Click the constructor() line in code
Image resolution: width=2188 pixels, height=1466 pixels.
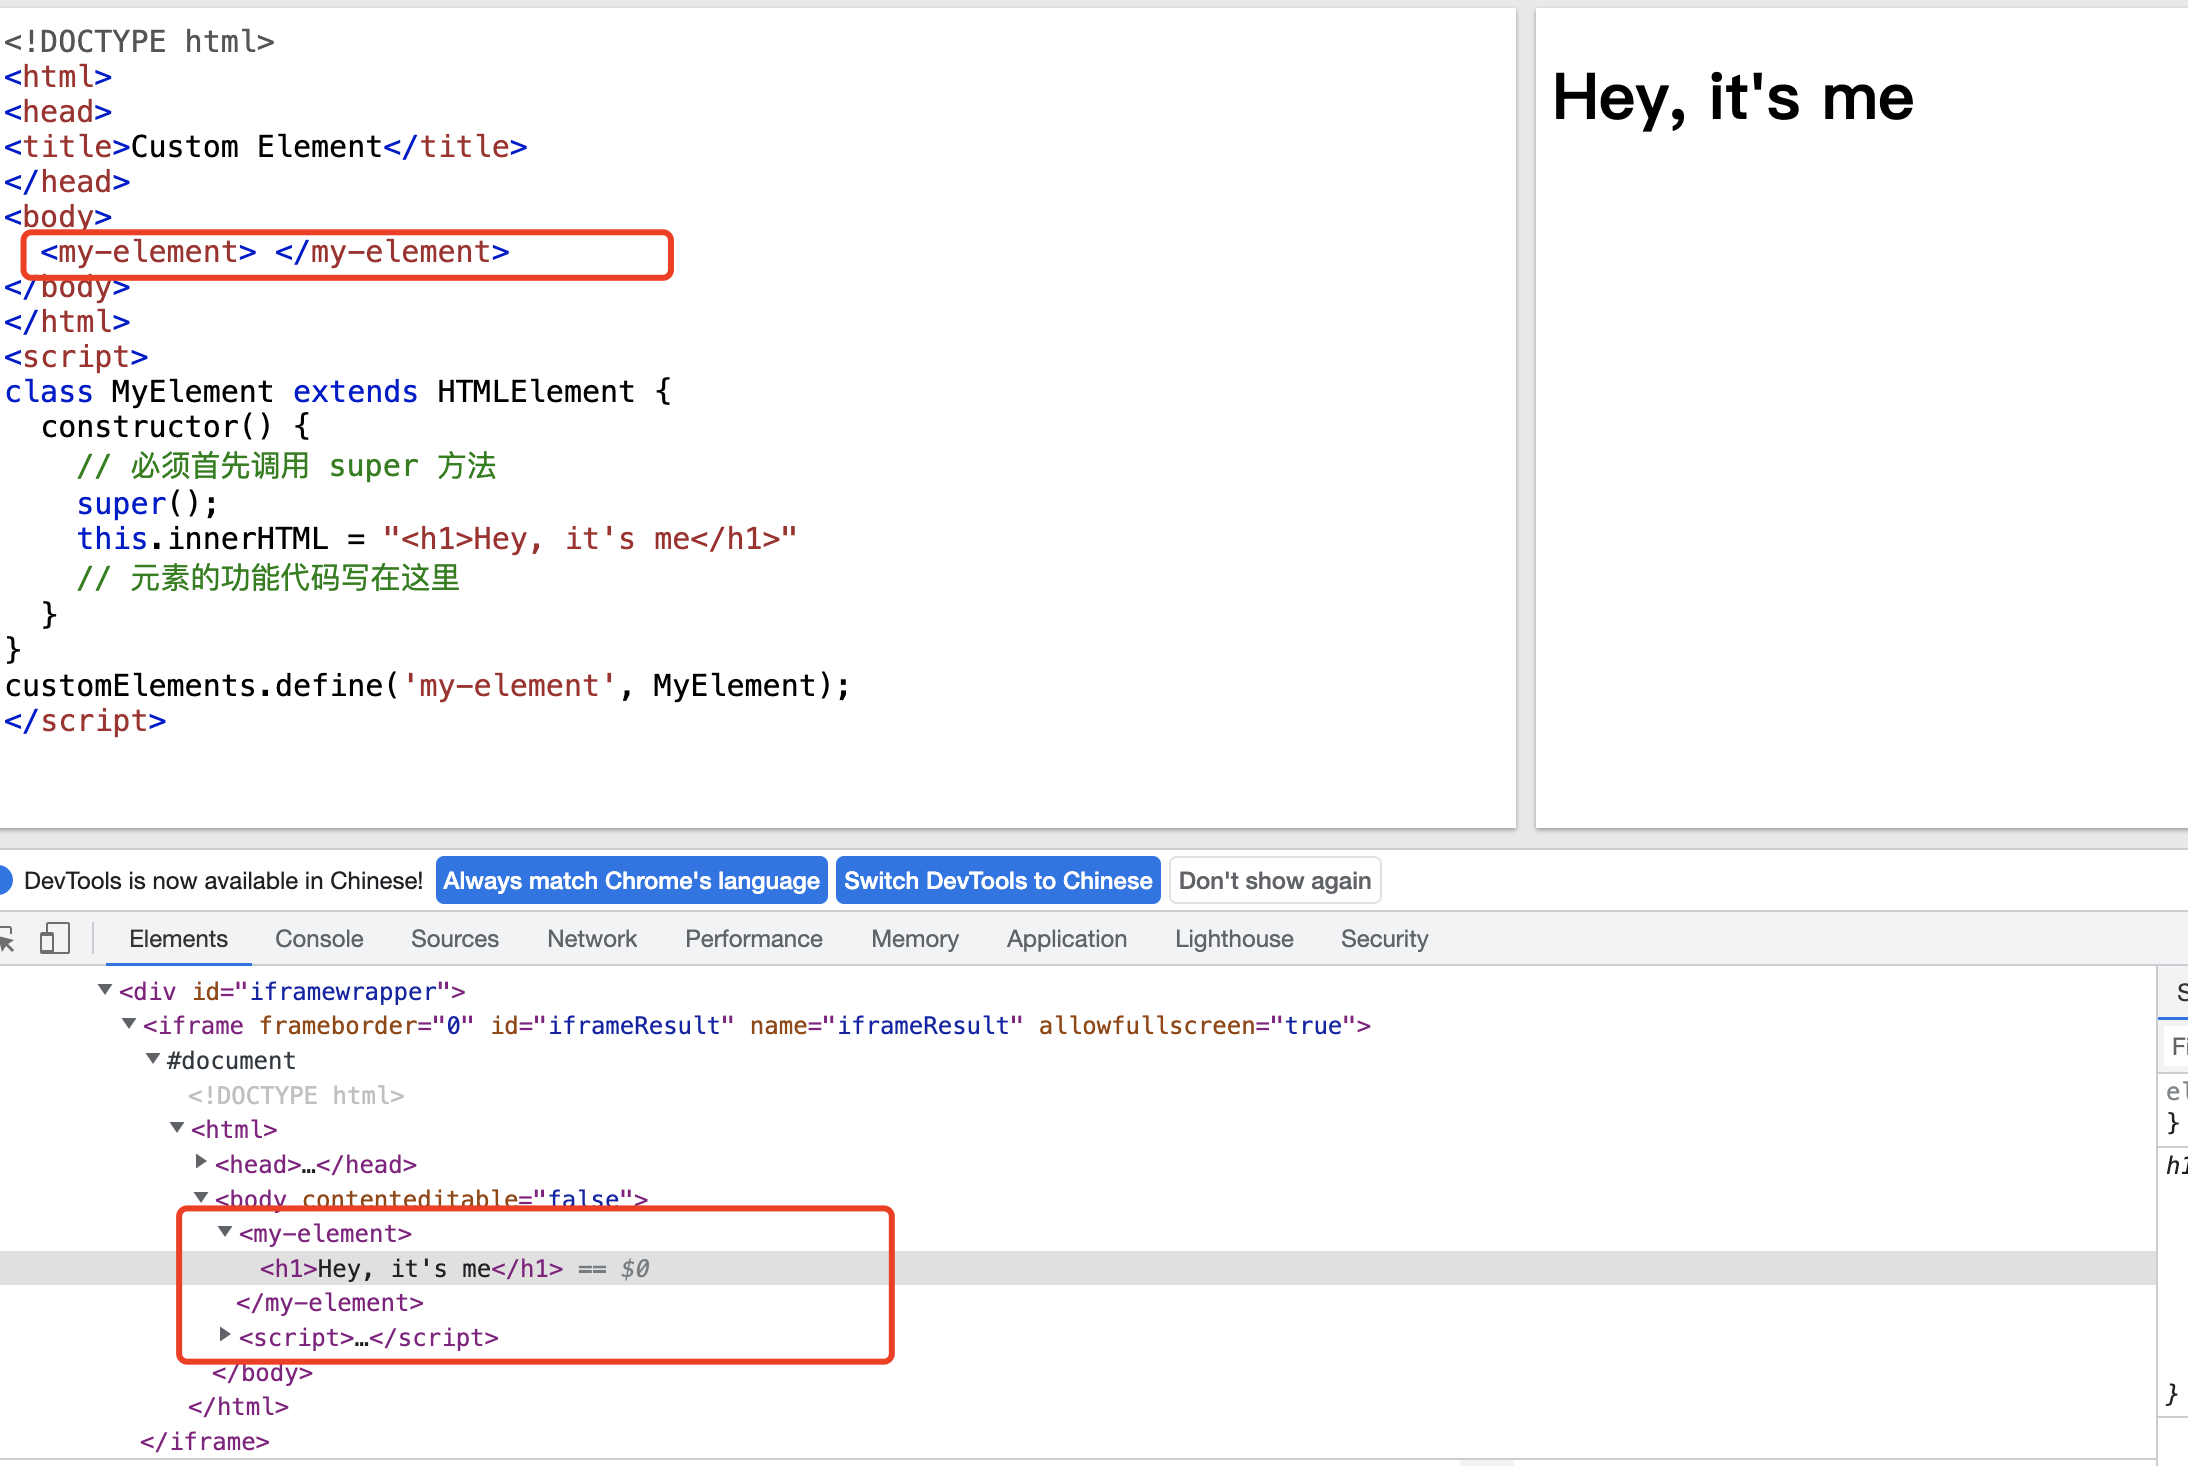[176, 427]
